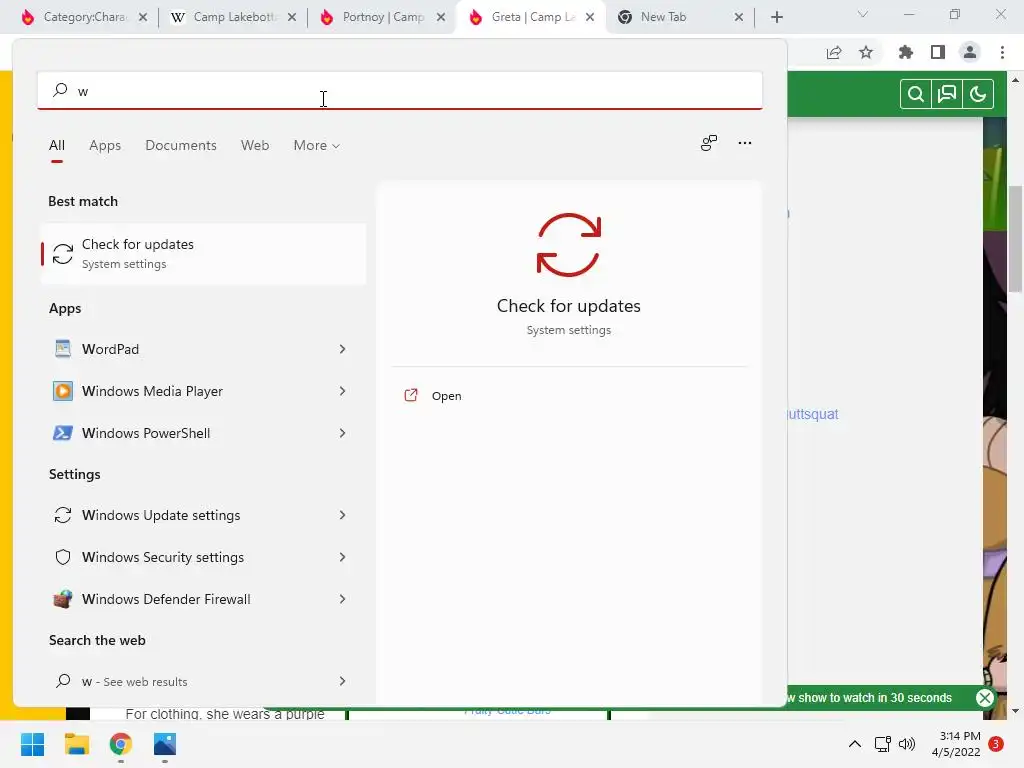This screenshot has height=768, width=1024.
Task: Open the More filter dropdown
Action: (317, 146)
